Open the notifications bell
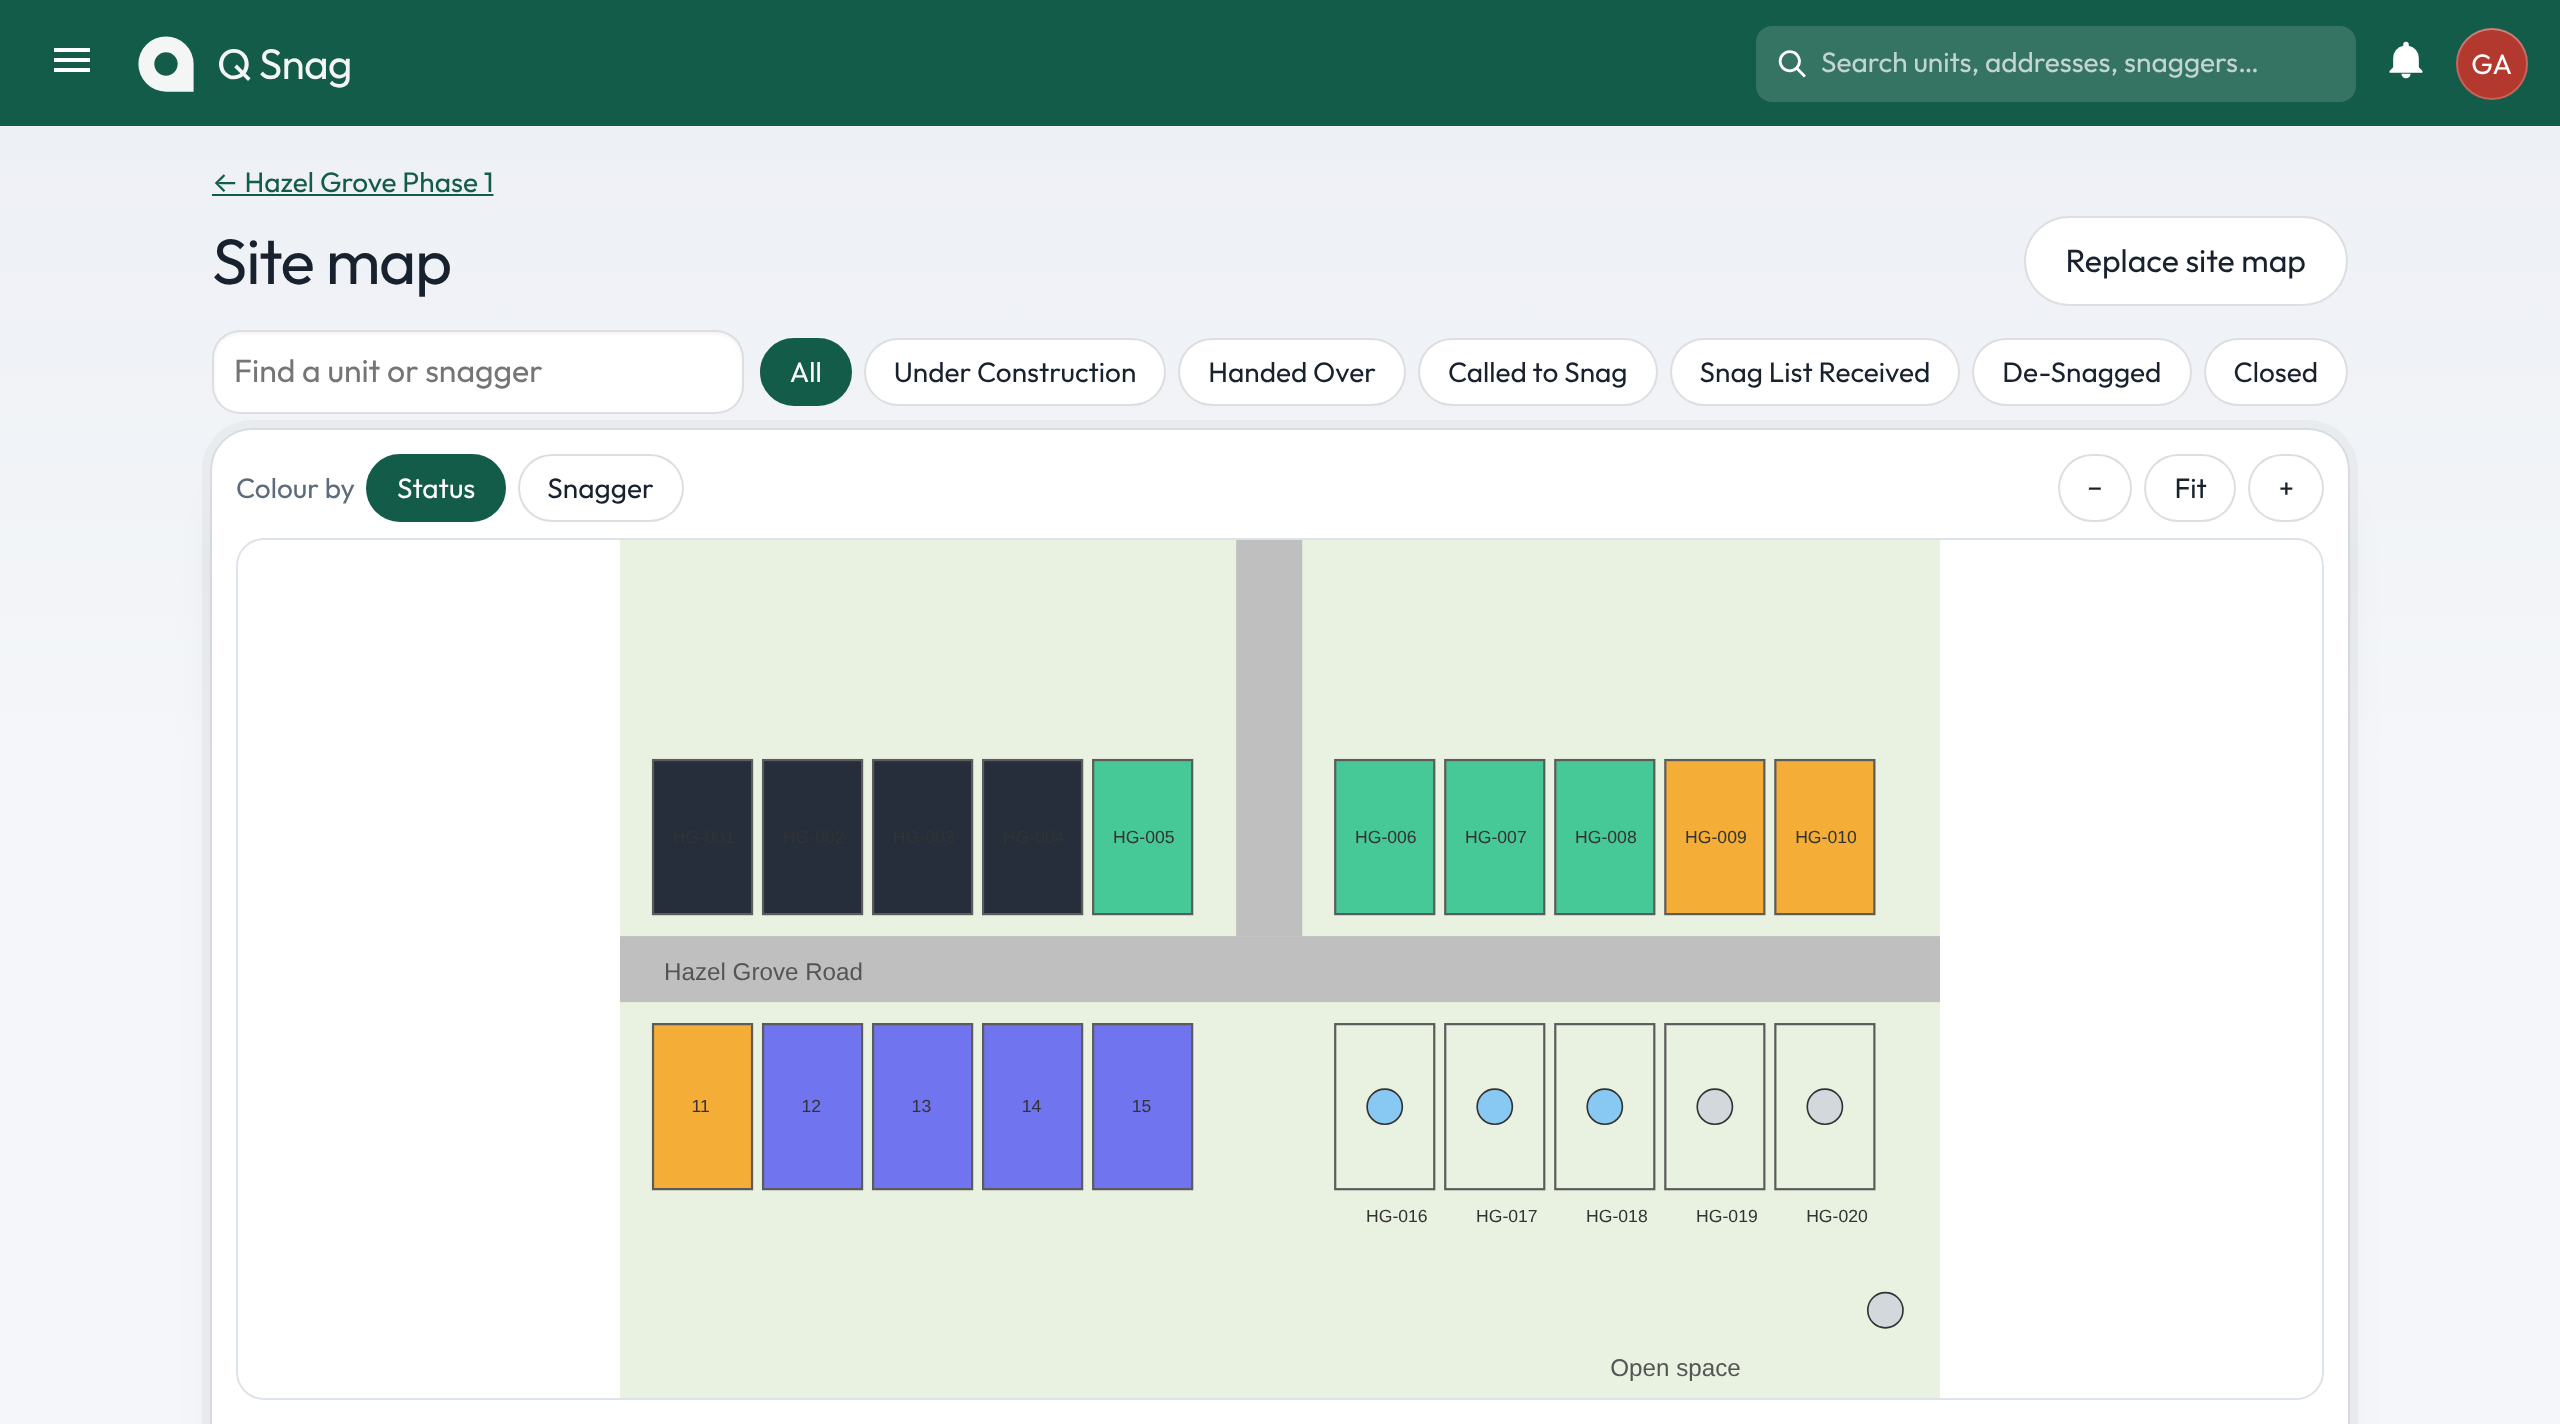The height and width of the screenshot is (1424, 2560). (x=2405, y=62)
